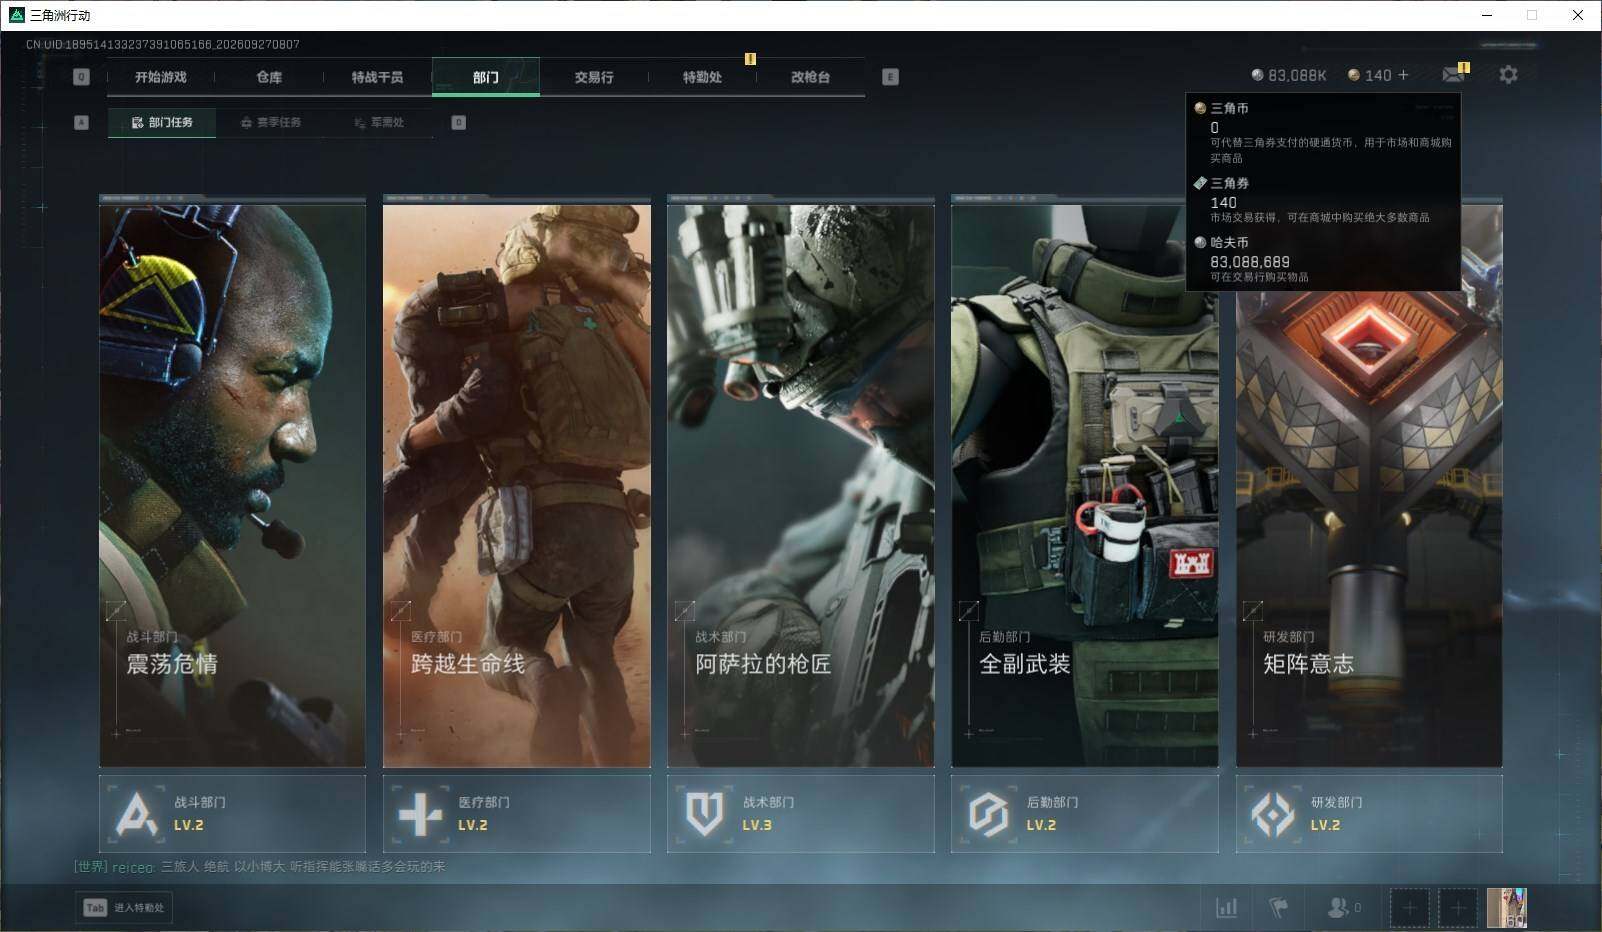The width and height of the screenshot is (1602, 932).
Task: Click the 后勤部门 hexagon emblem icon
Action: tap(988, 814)
